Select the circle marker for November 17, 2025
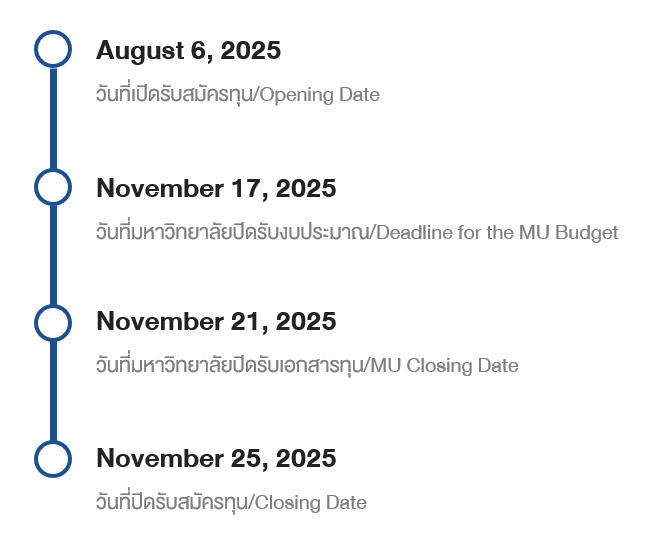Image resolution: width=661 pixels, height=541 pixels. click(x=53, y=187)
